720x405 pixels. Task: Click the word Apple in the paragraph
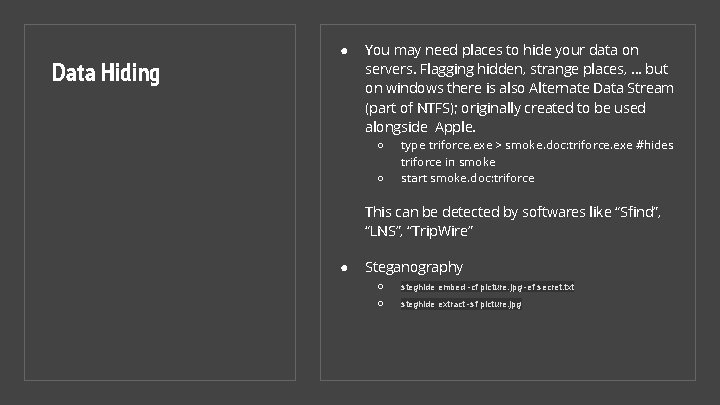[x=455, y=127]
